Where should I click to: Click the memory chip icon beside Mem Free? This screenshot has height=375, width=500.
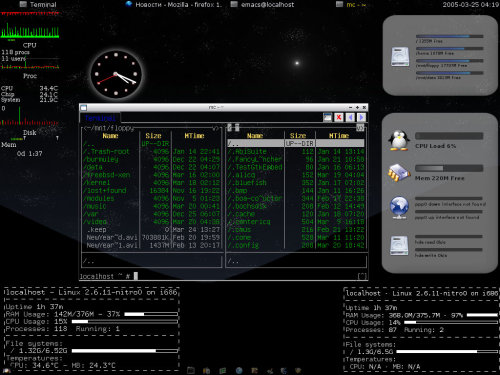click(399, 172)
